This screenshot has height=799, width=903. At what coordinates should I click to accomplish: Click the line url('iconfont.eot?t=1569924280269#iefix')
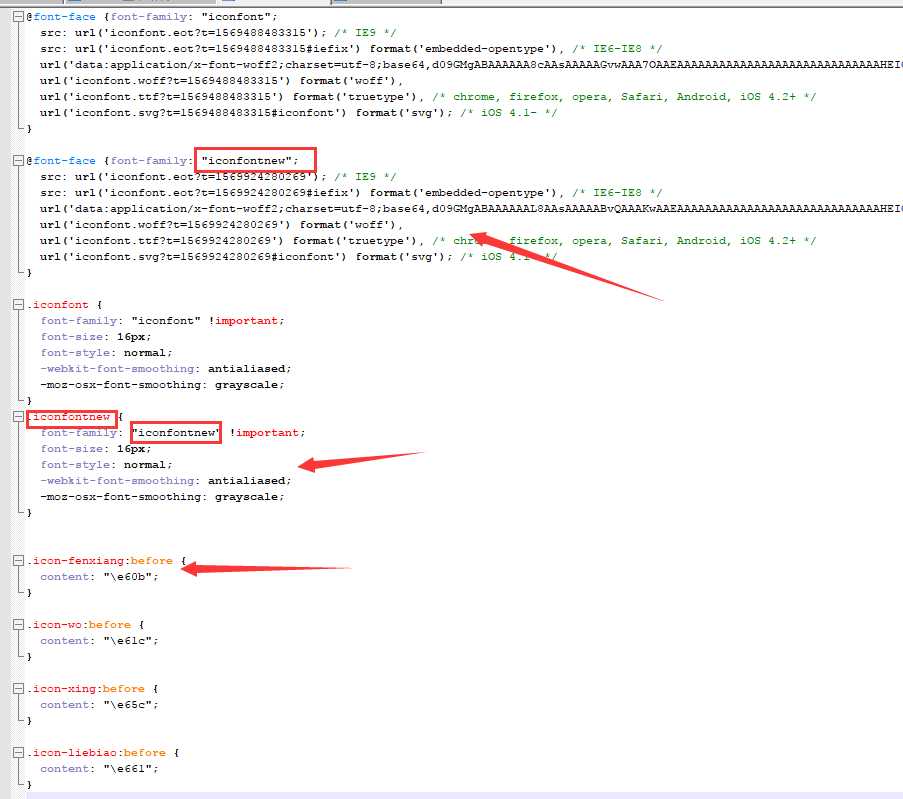(x=351, y=193)
